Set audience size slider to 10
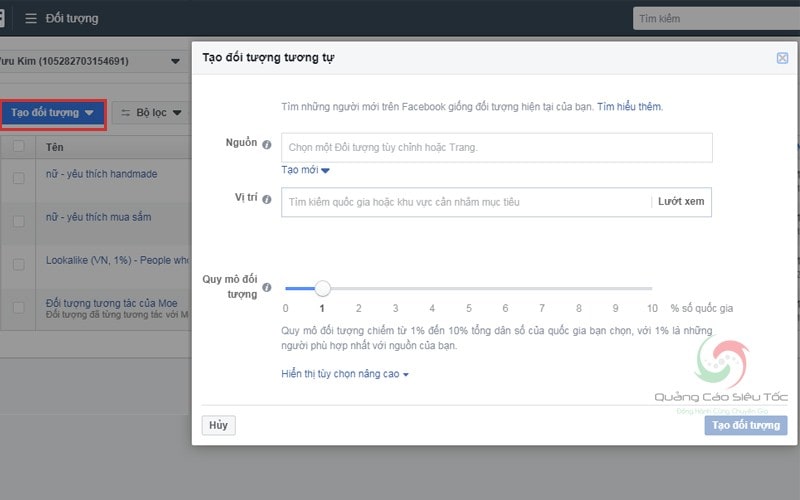This screenshot has width=800, height=500. tap(652, 288)
